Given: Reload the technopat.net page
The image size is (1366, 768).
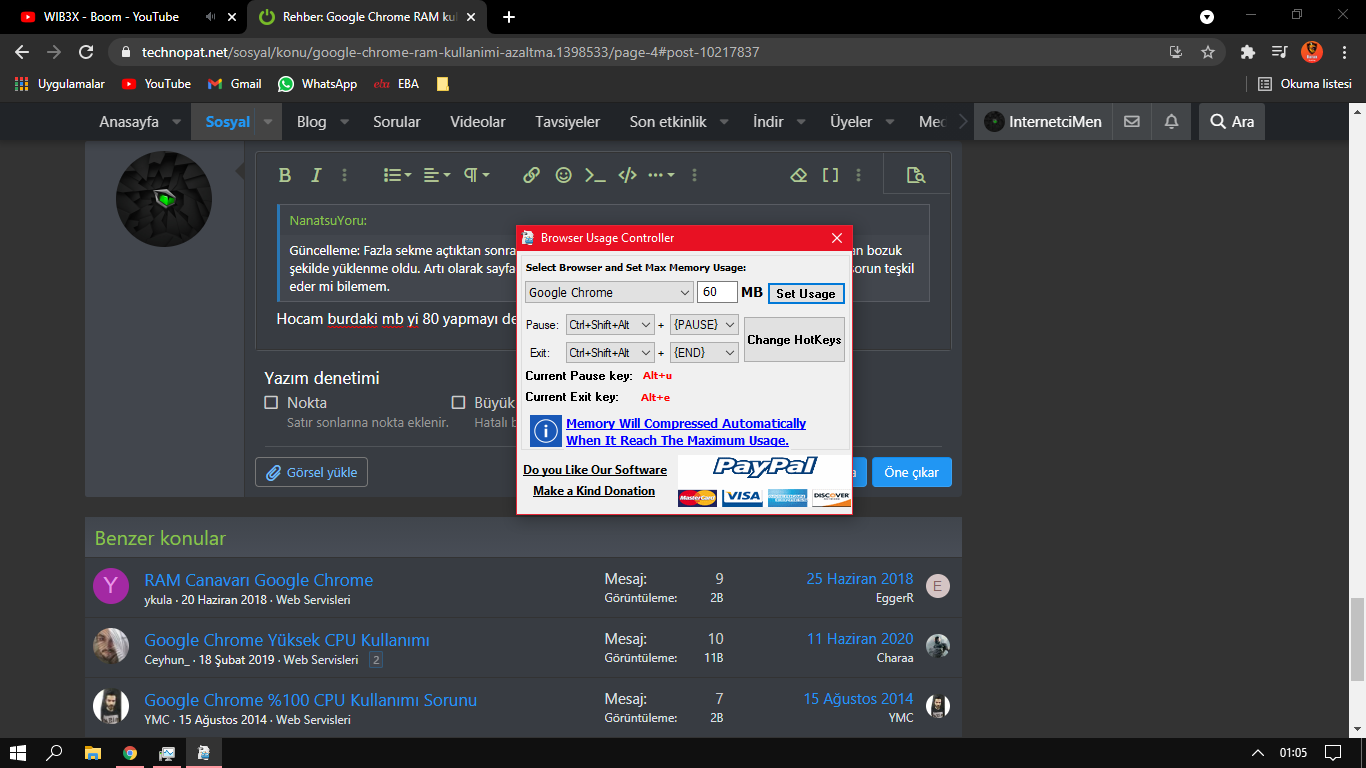Looking at the screenshot, I should click(86, 52).
